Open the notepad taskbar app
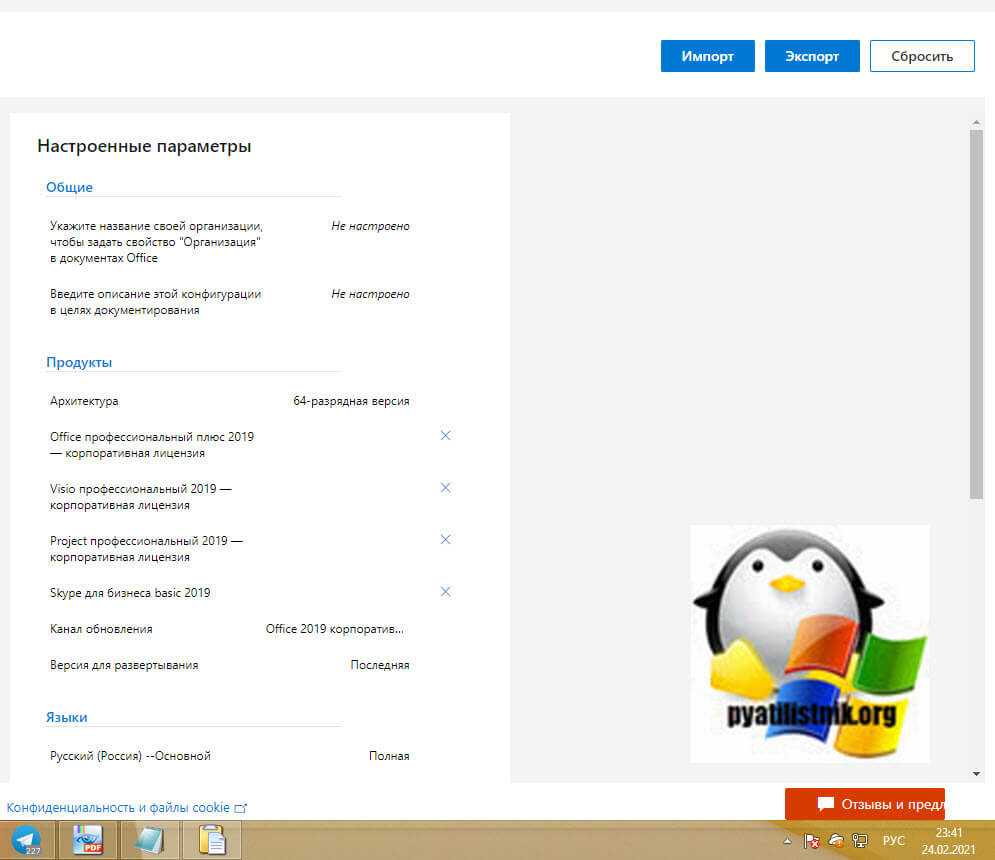The width and height of the screenshot is (995, 860). pos(149,840)
